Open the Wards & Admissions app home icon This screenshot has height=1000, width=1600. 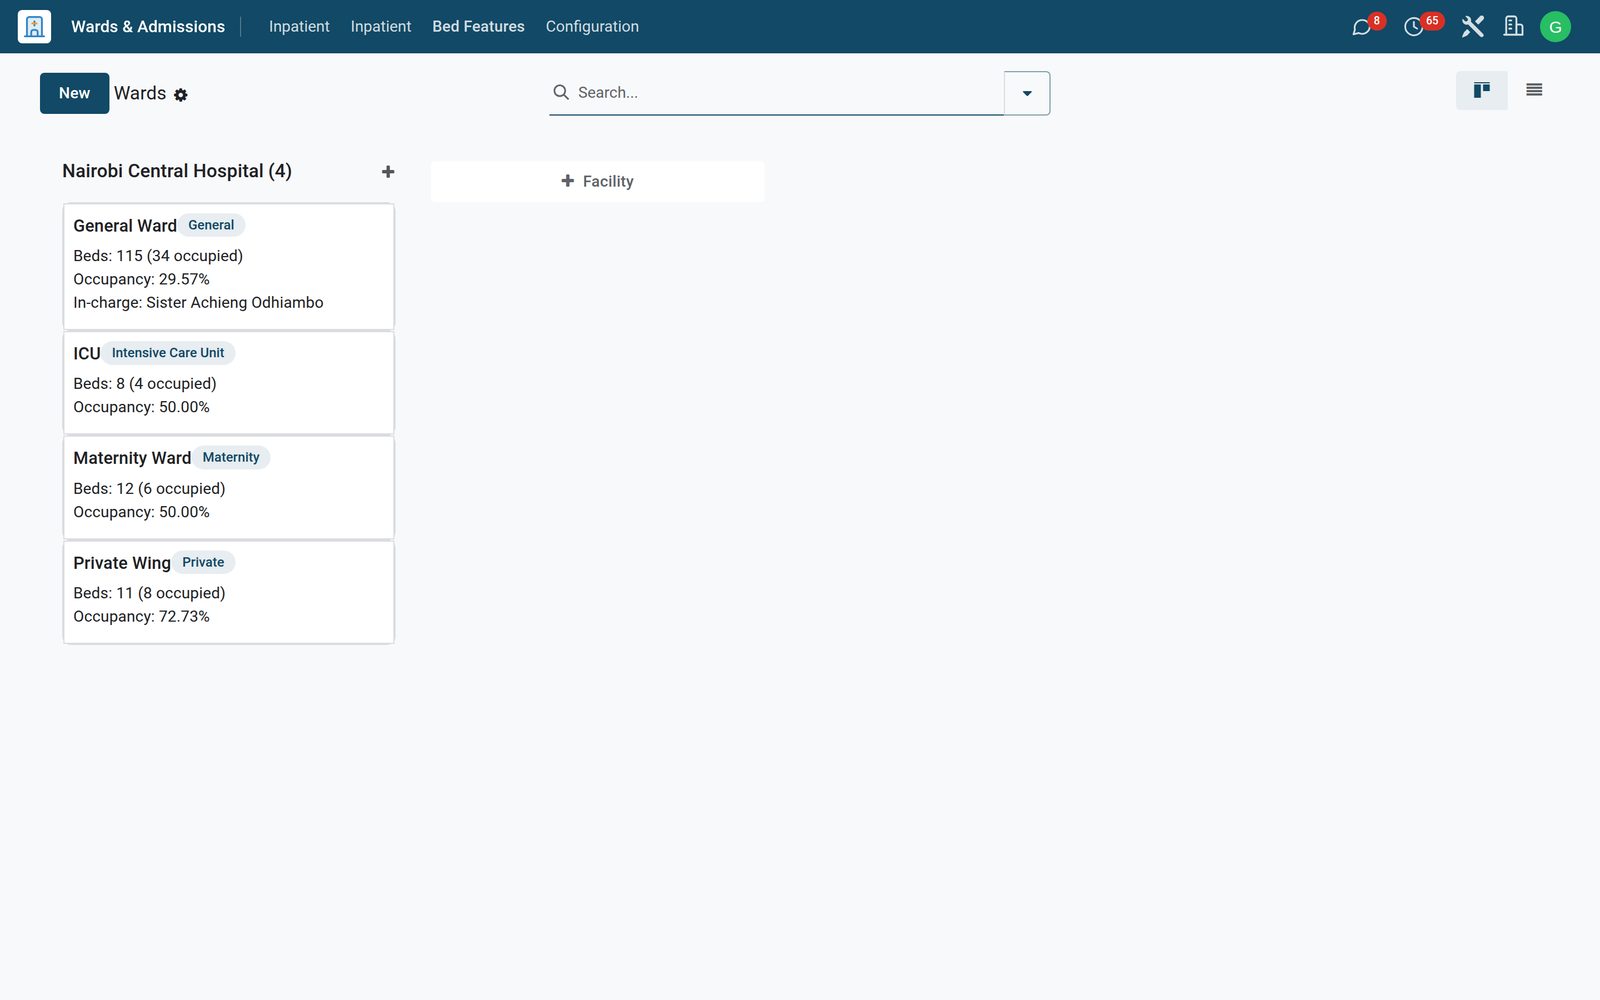[34, 26]
